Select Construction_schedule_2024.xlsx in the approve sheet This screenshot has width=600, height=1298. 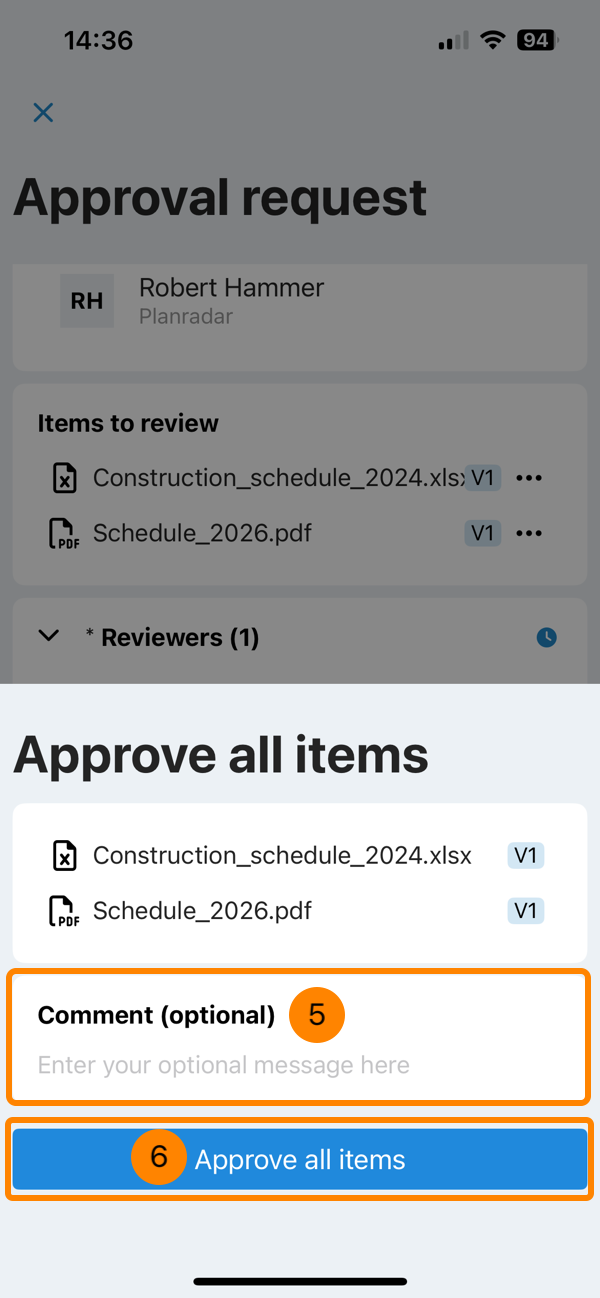282,856
